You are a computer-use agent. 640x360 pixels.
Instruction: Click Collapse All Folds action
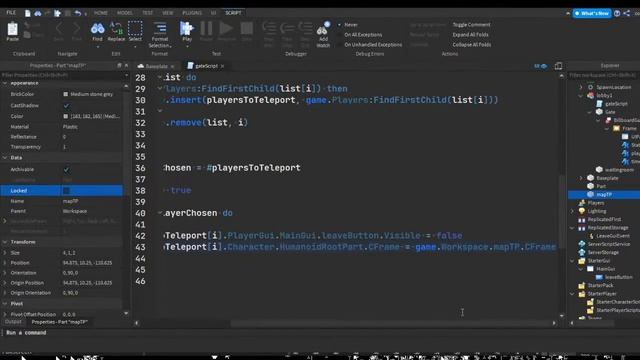click(472, 44)
